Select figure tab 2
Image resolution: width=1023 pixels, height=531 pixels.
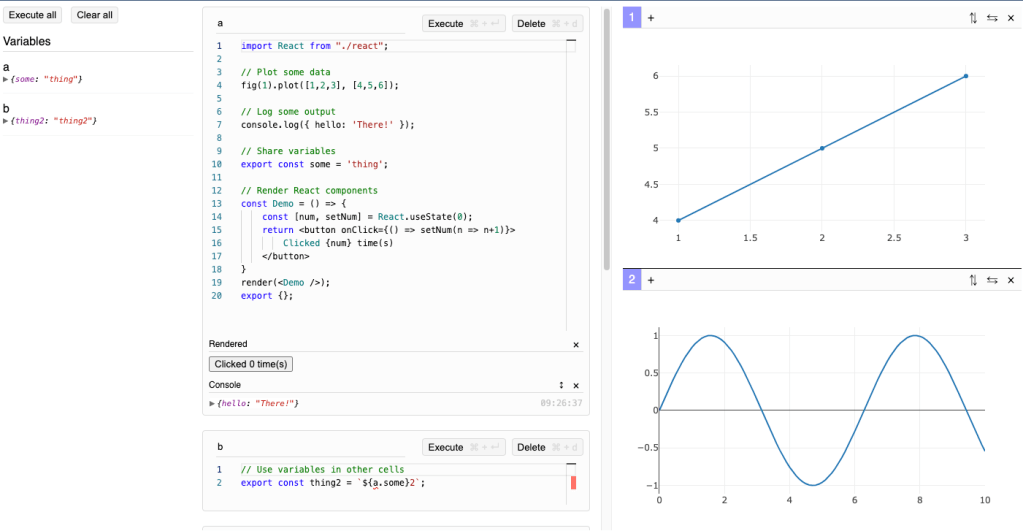[632, 281]
